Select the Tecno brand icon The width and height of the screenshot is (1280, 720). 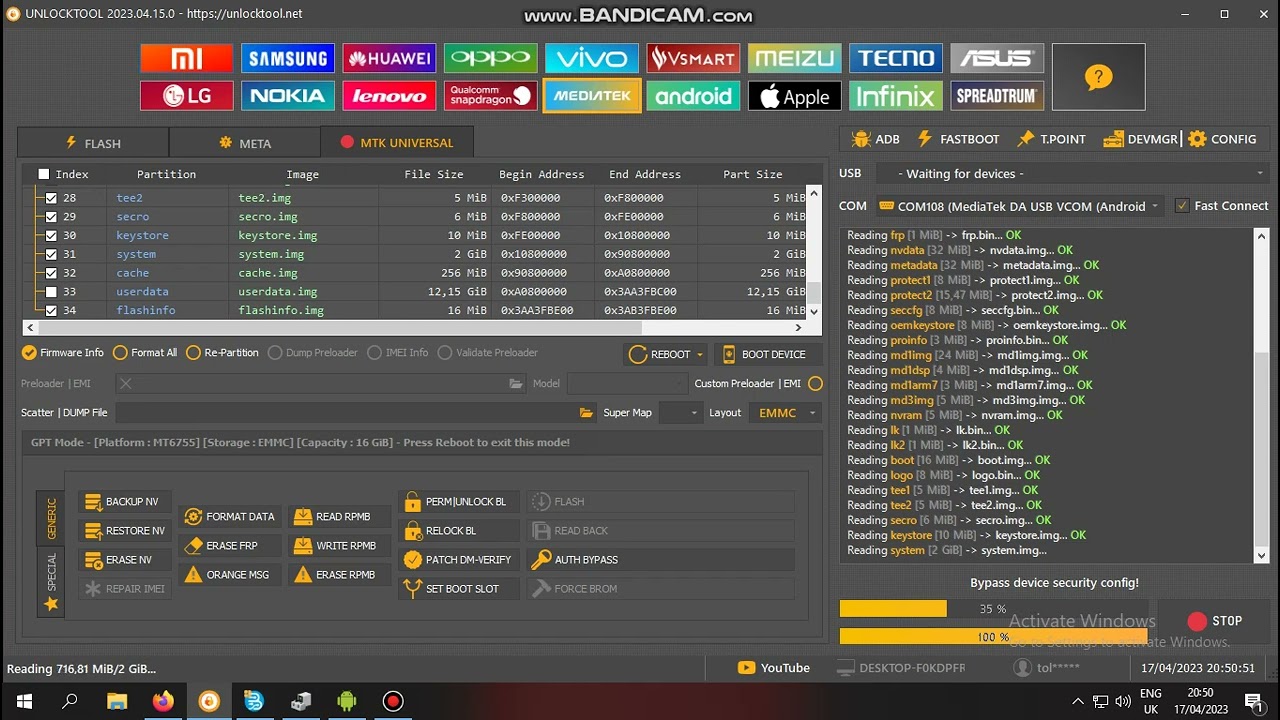[896, 58]
